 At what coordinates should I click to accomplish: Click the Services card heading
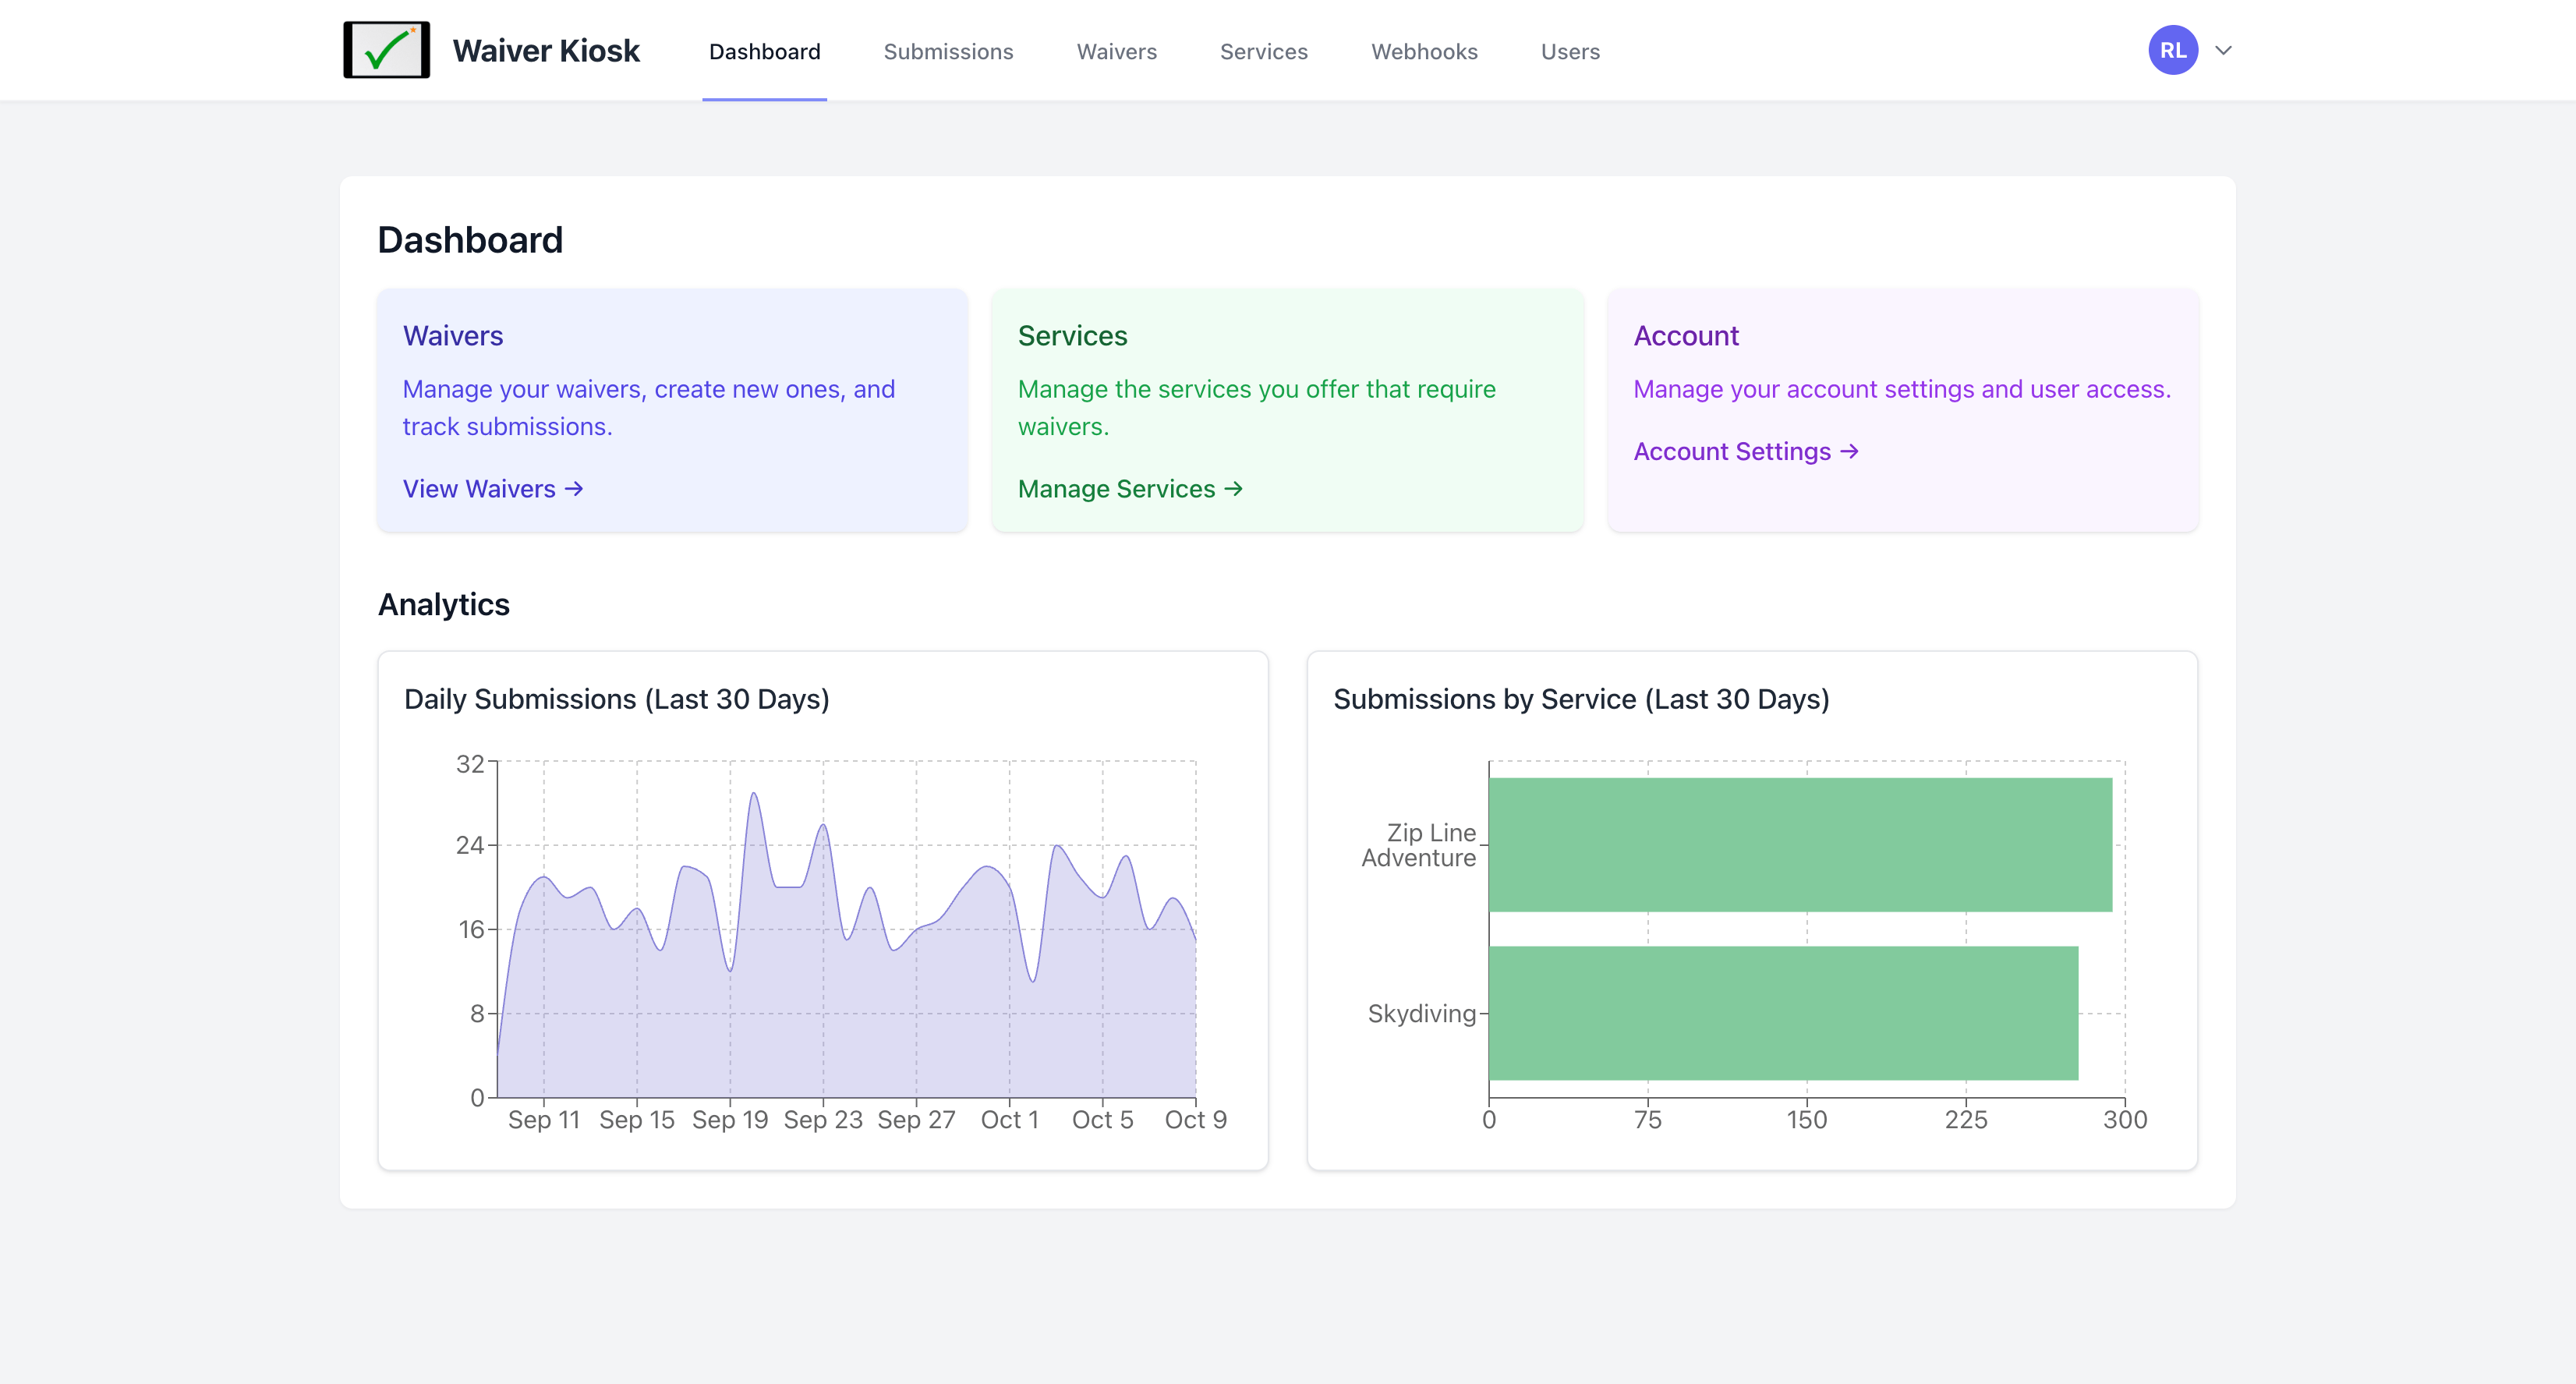(1072, 336)
